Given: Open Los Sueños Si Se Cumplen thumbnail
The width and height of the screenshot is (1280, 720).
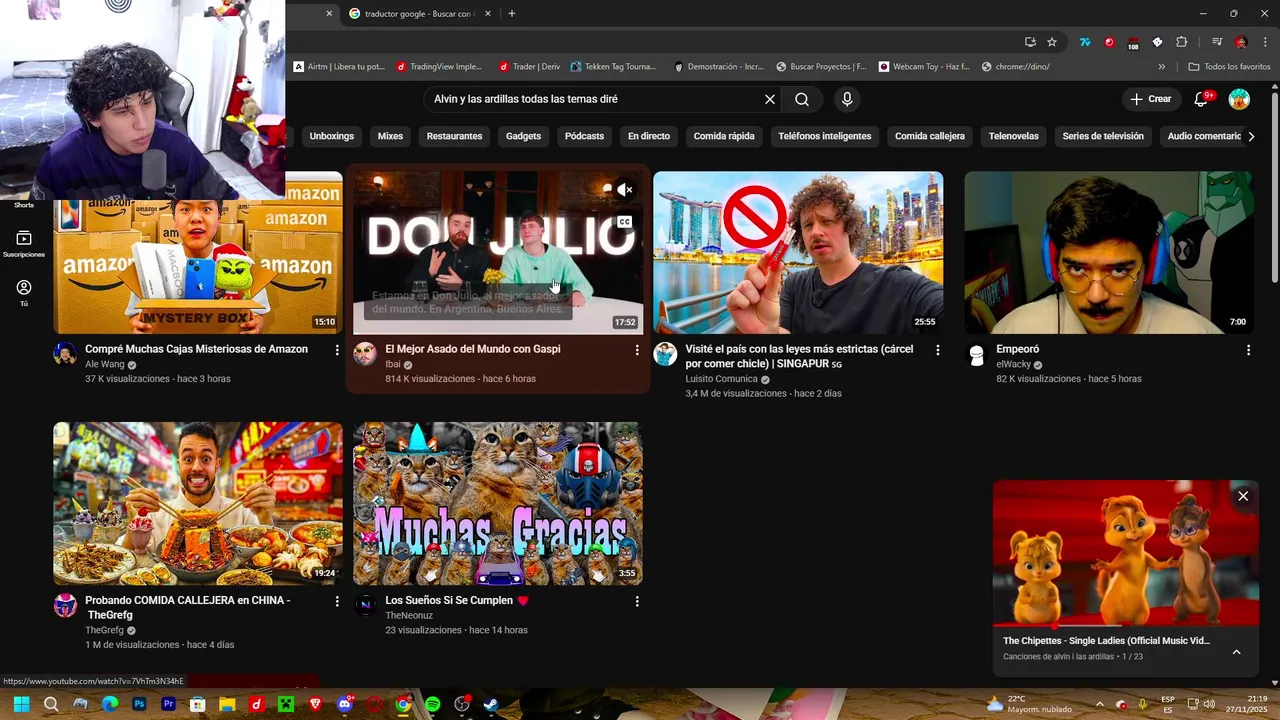Looking at the screenshot, I should [498, 504].
